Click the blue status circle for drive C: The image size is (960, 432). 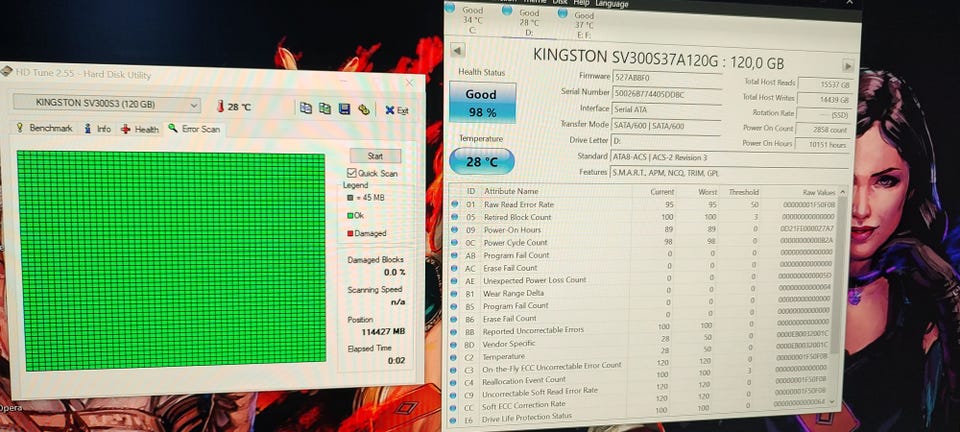[450, 8]
